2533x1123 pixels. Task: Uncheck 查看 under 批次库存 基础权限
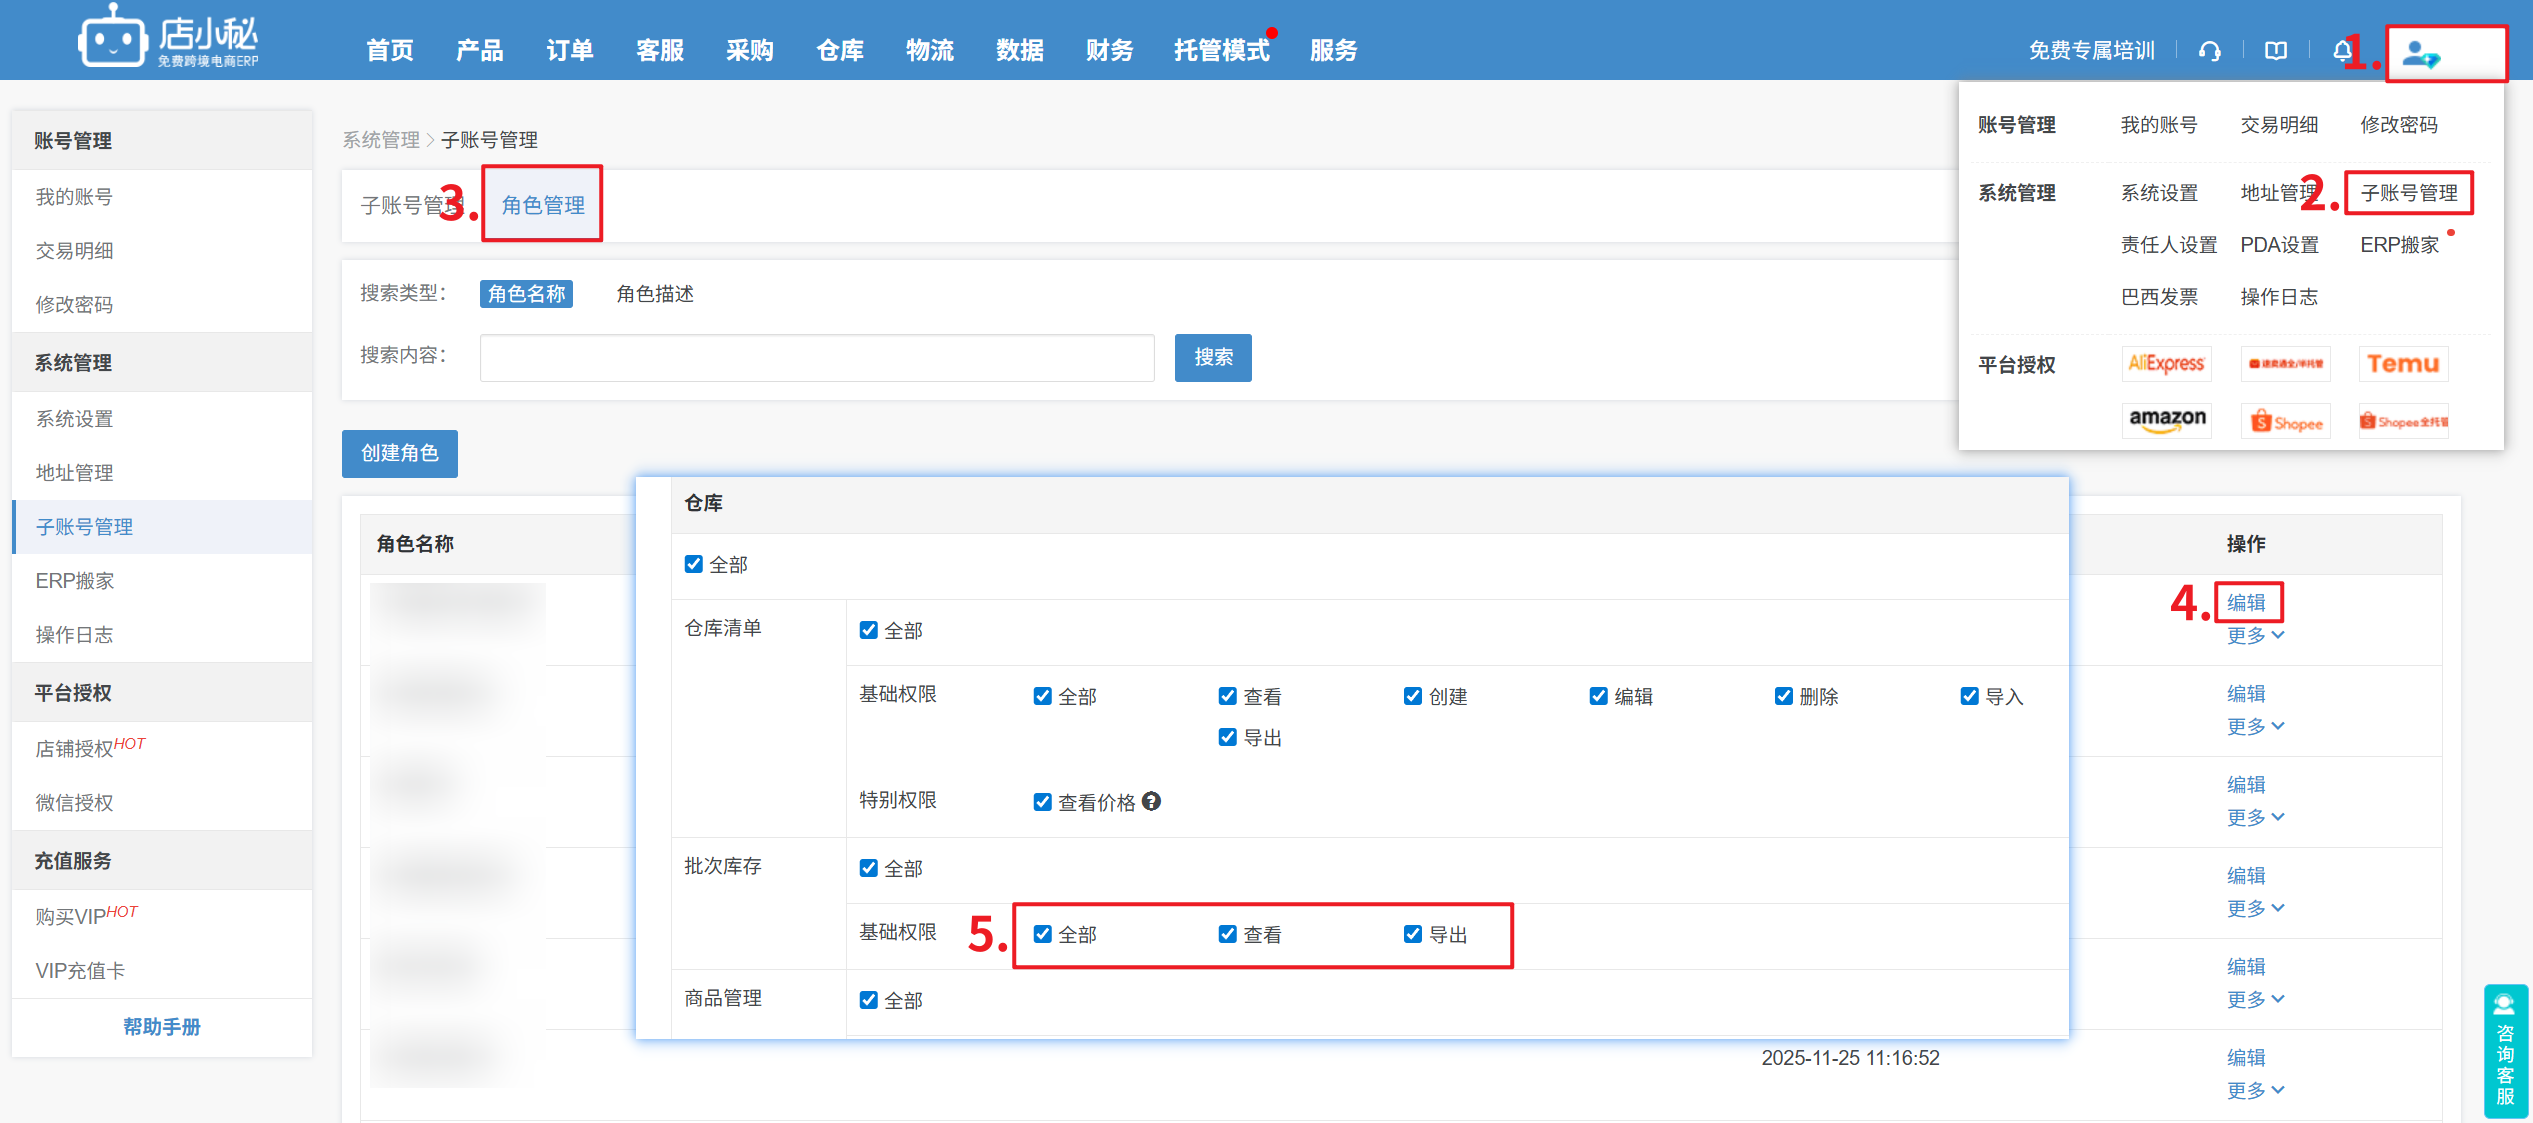[x=1227, y=934]
